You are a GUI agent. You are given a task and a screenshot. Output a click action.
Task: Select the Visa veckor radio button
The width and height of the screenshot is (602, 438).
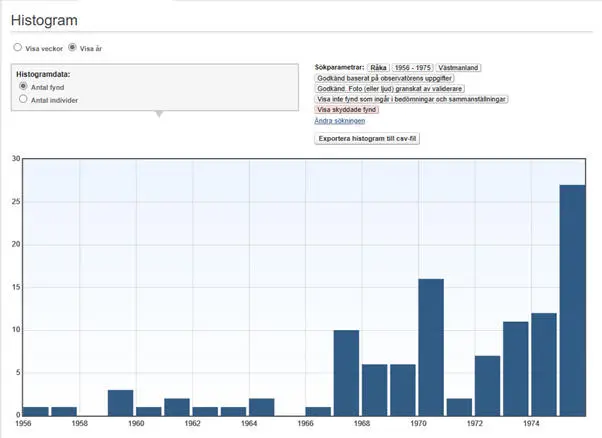17,47
